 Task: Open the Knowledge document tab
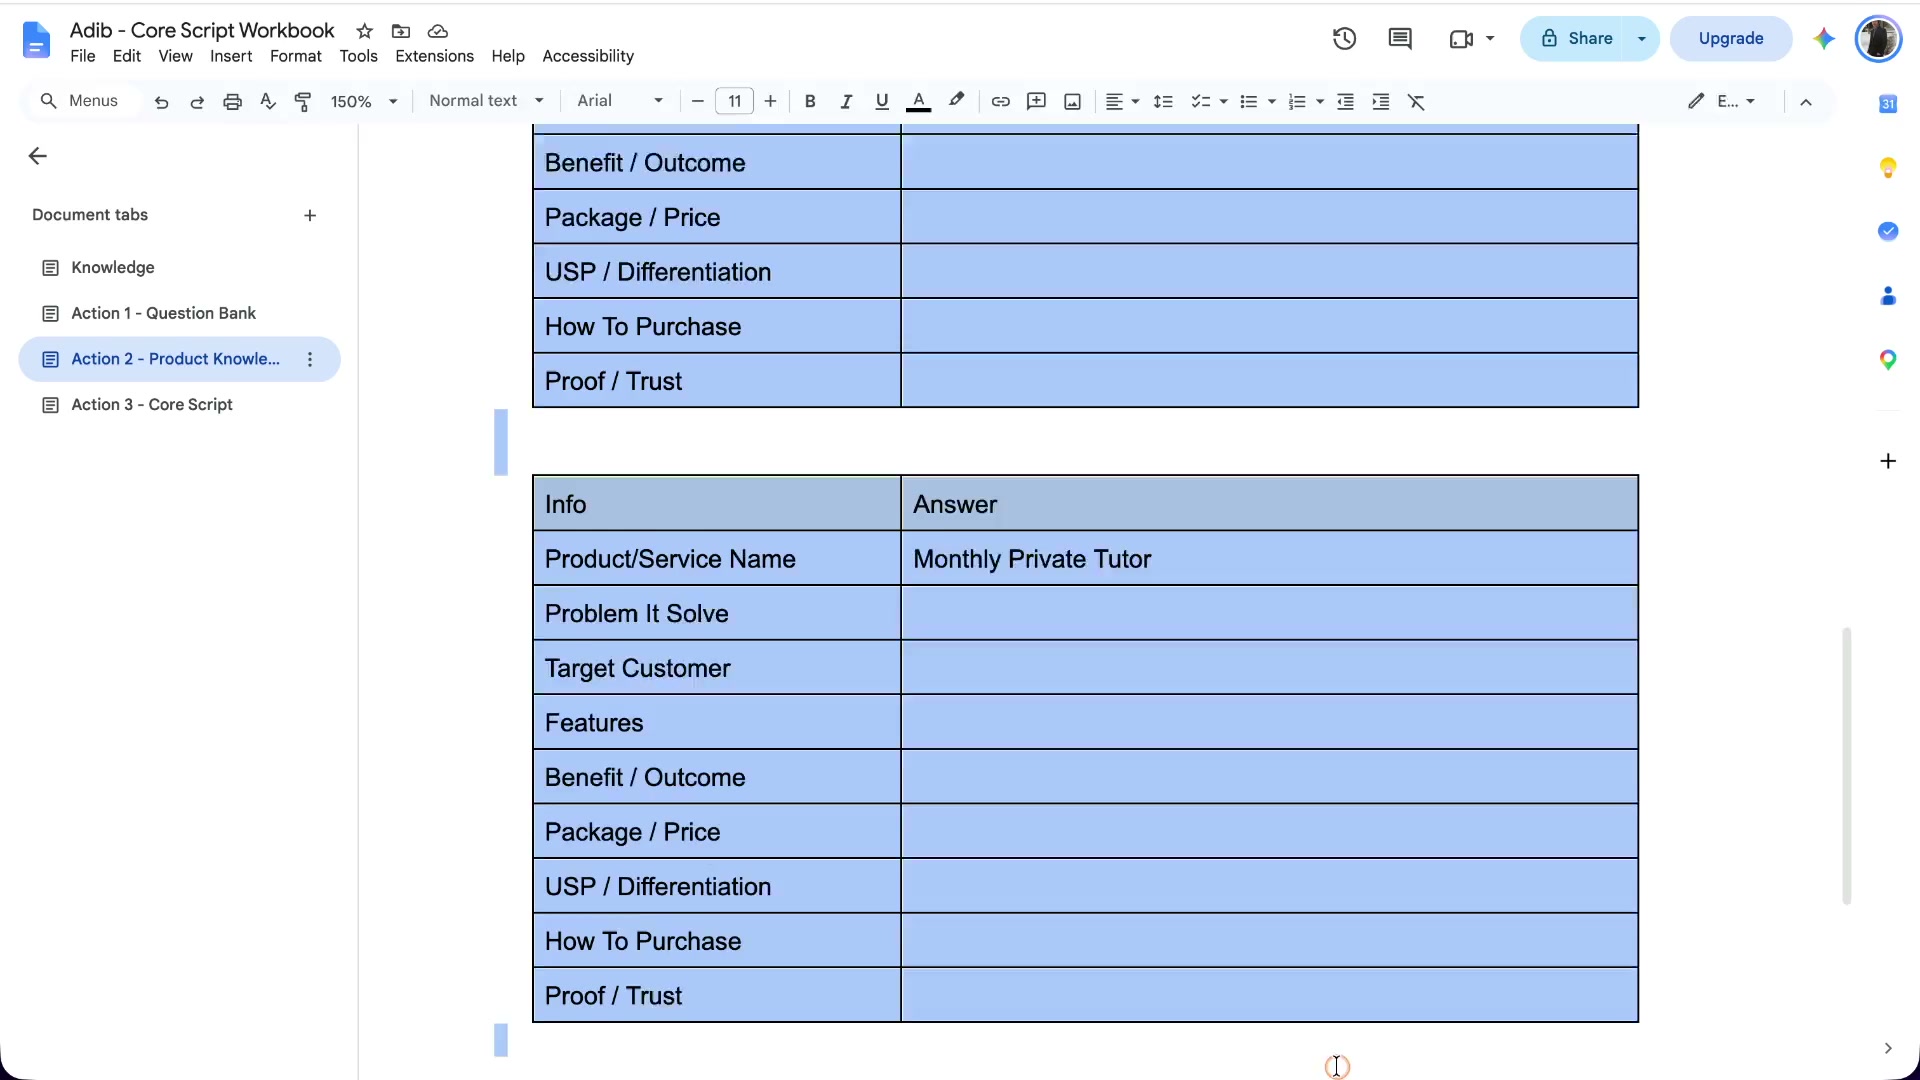tap(180, 268)
